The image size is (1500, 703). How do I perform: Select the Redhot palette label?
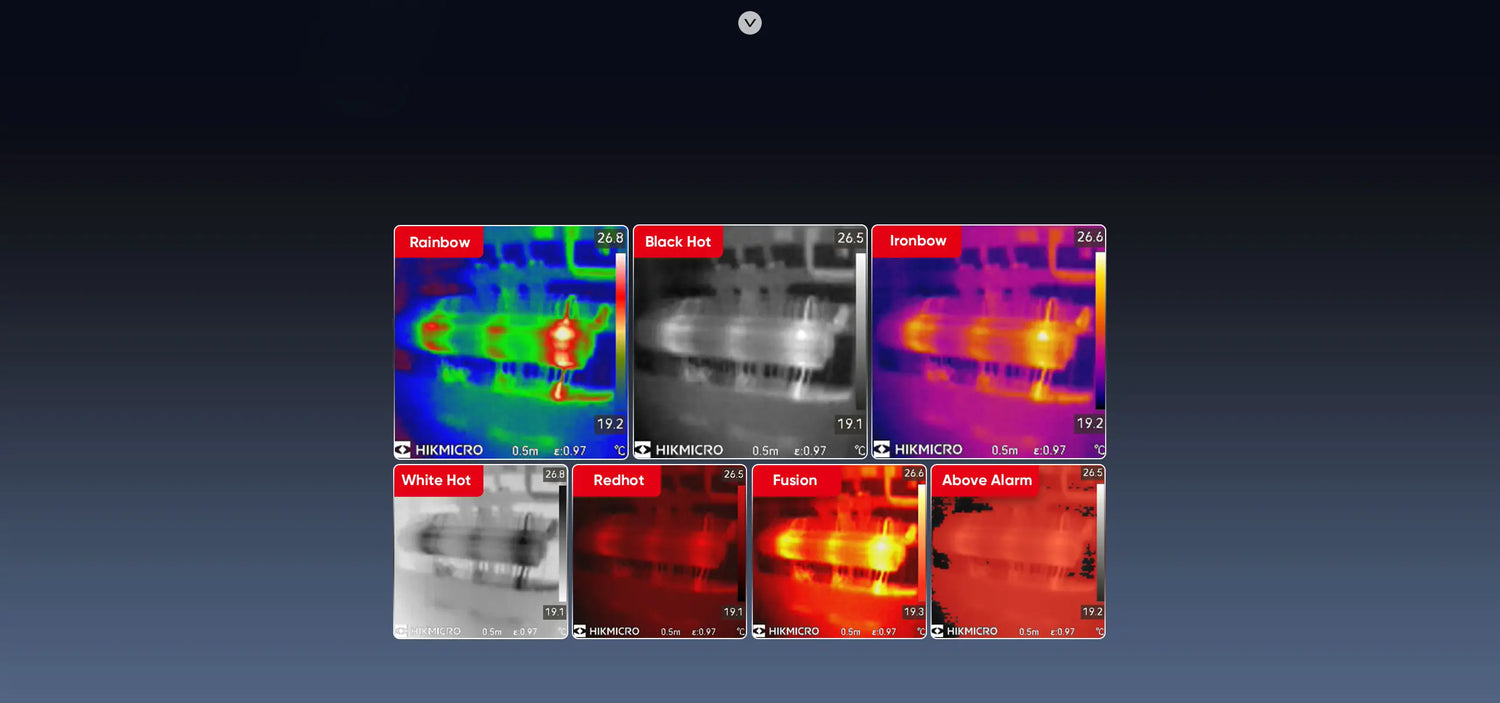tap(618, 480)
